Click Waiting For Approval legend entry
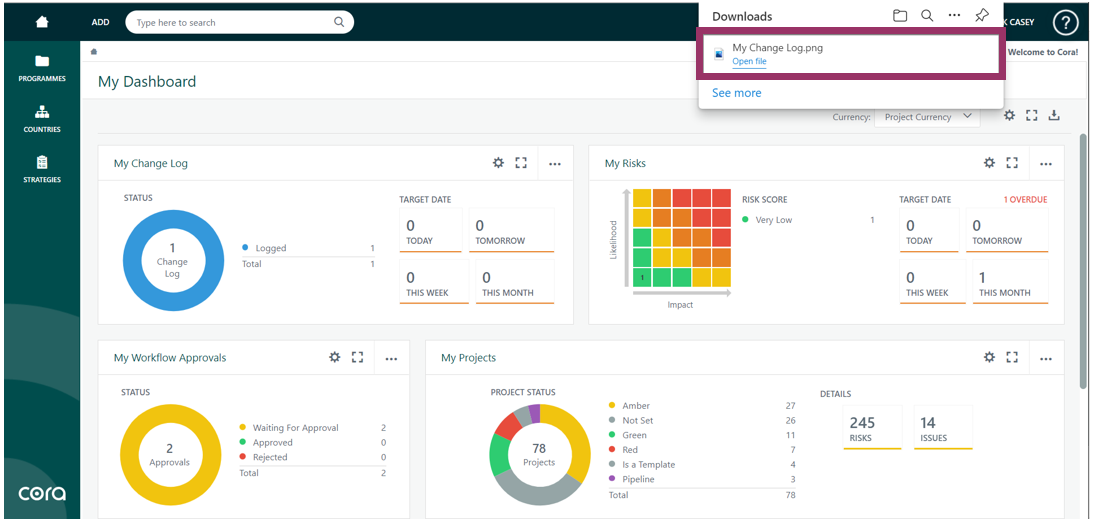The height and width of the screenshot is (527, 1098). [x=312, y=428]
